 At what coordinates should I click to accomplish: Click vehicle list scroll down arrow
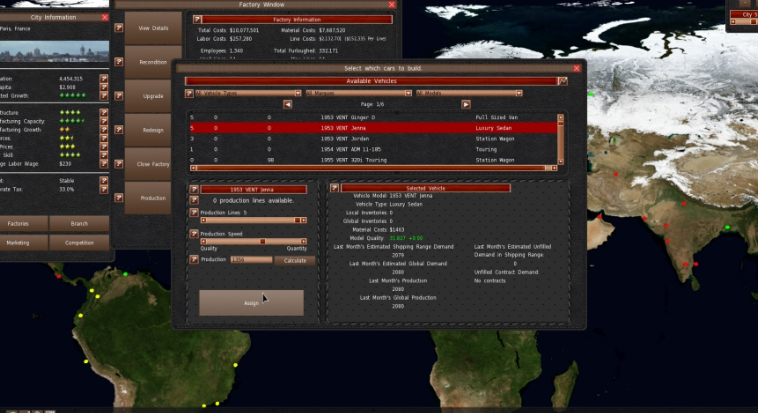tap(561, 162)
